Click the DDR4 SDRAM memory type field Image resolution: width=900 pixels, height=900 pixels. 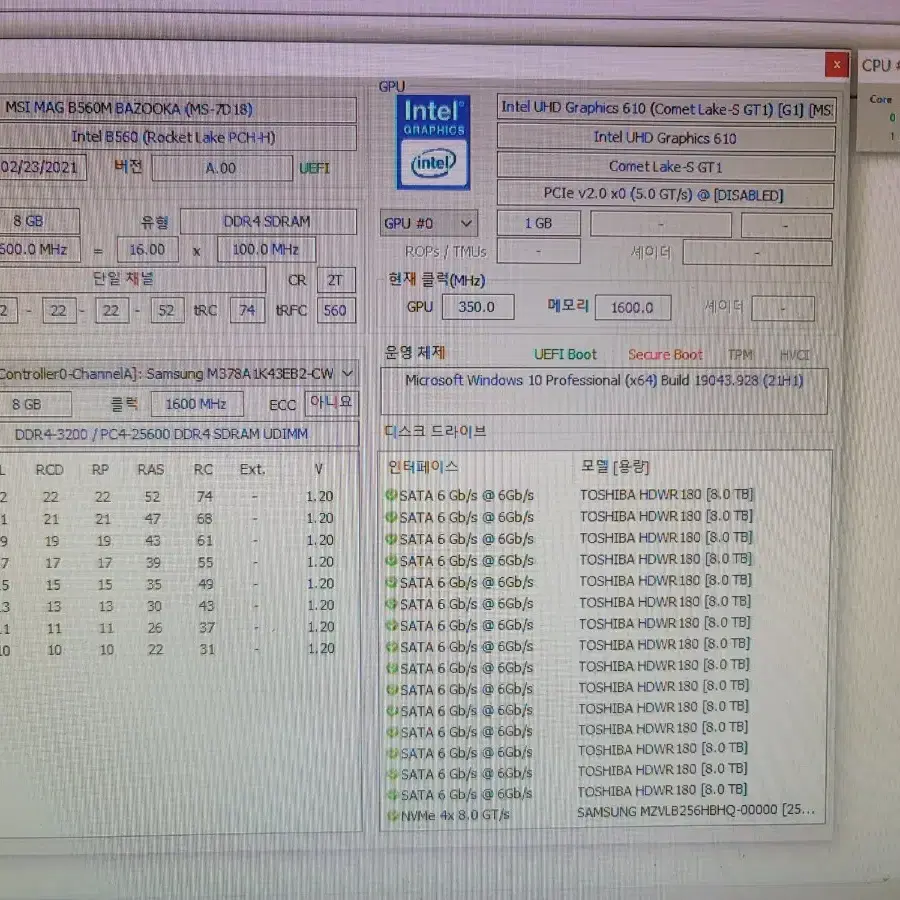coord(267,222)
